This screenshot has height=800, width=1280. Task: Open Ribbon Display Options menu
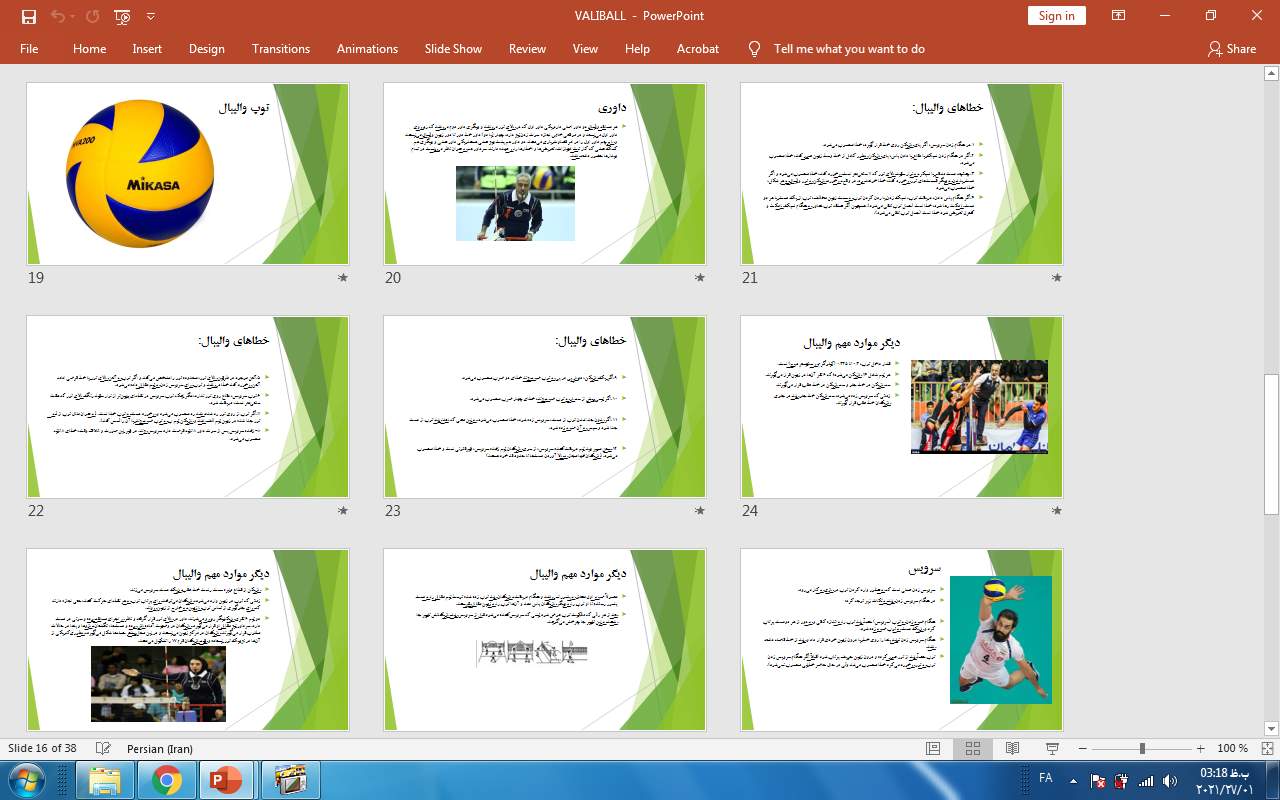click(x=1118, y=16)
